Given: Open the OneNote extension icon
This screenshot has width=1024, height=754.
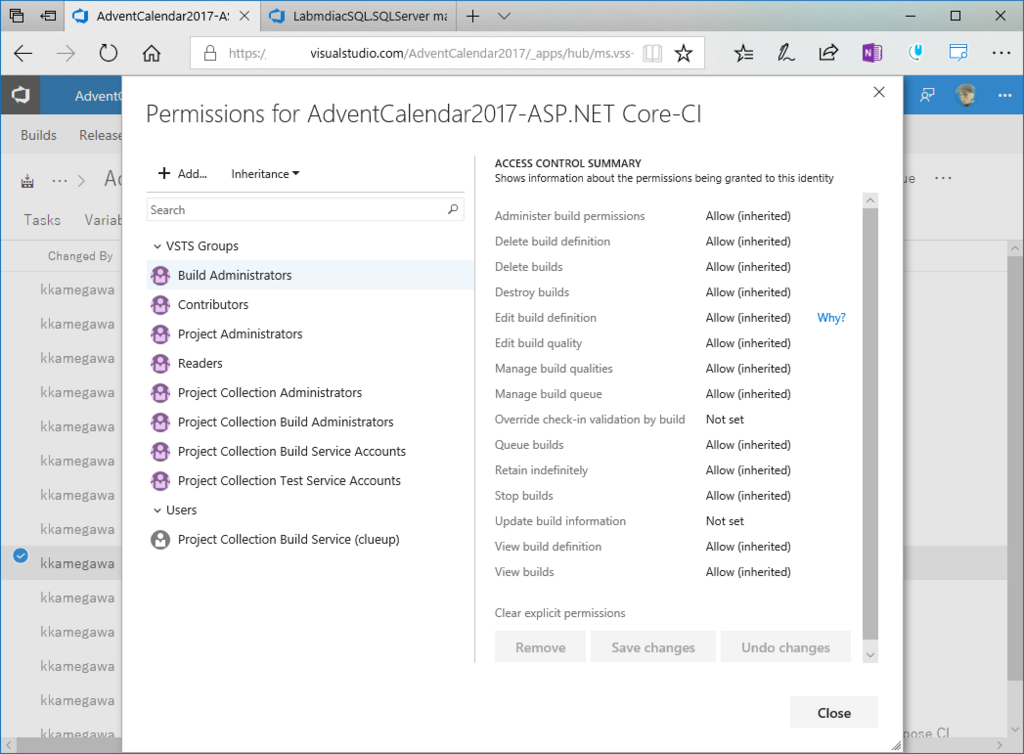Looking at the screenshot, I should coord(872,53).
